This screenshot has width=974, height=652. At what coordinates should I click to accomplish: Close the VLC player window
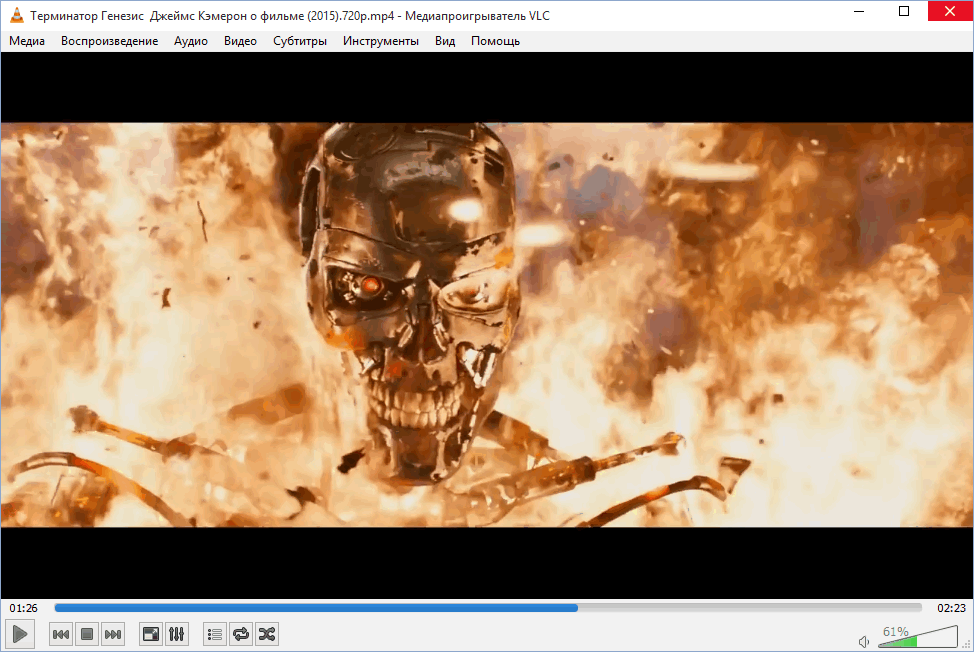[x=950, y=11]
